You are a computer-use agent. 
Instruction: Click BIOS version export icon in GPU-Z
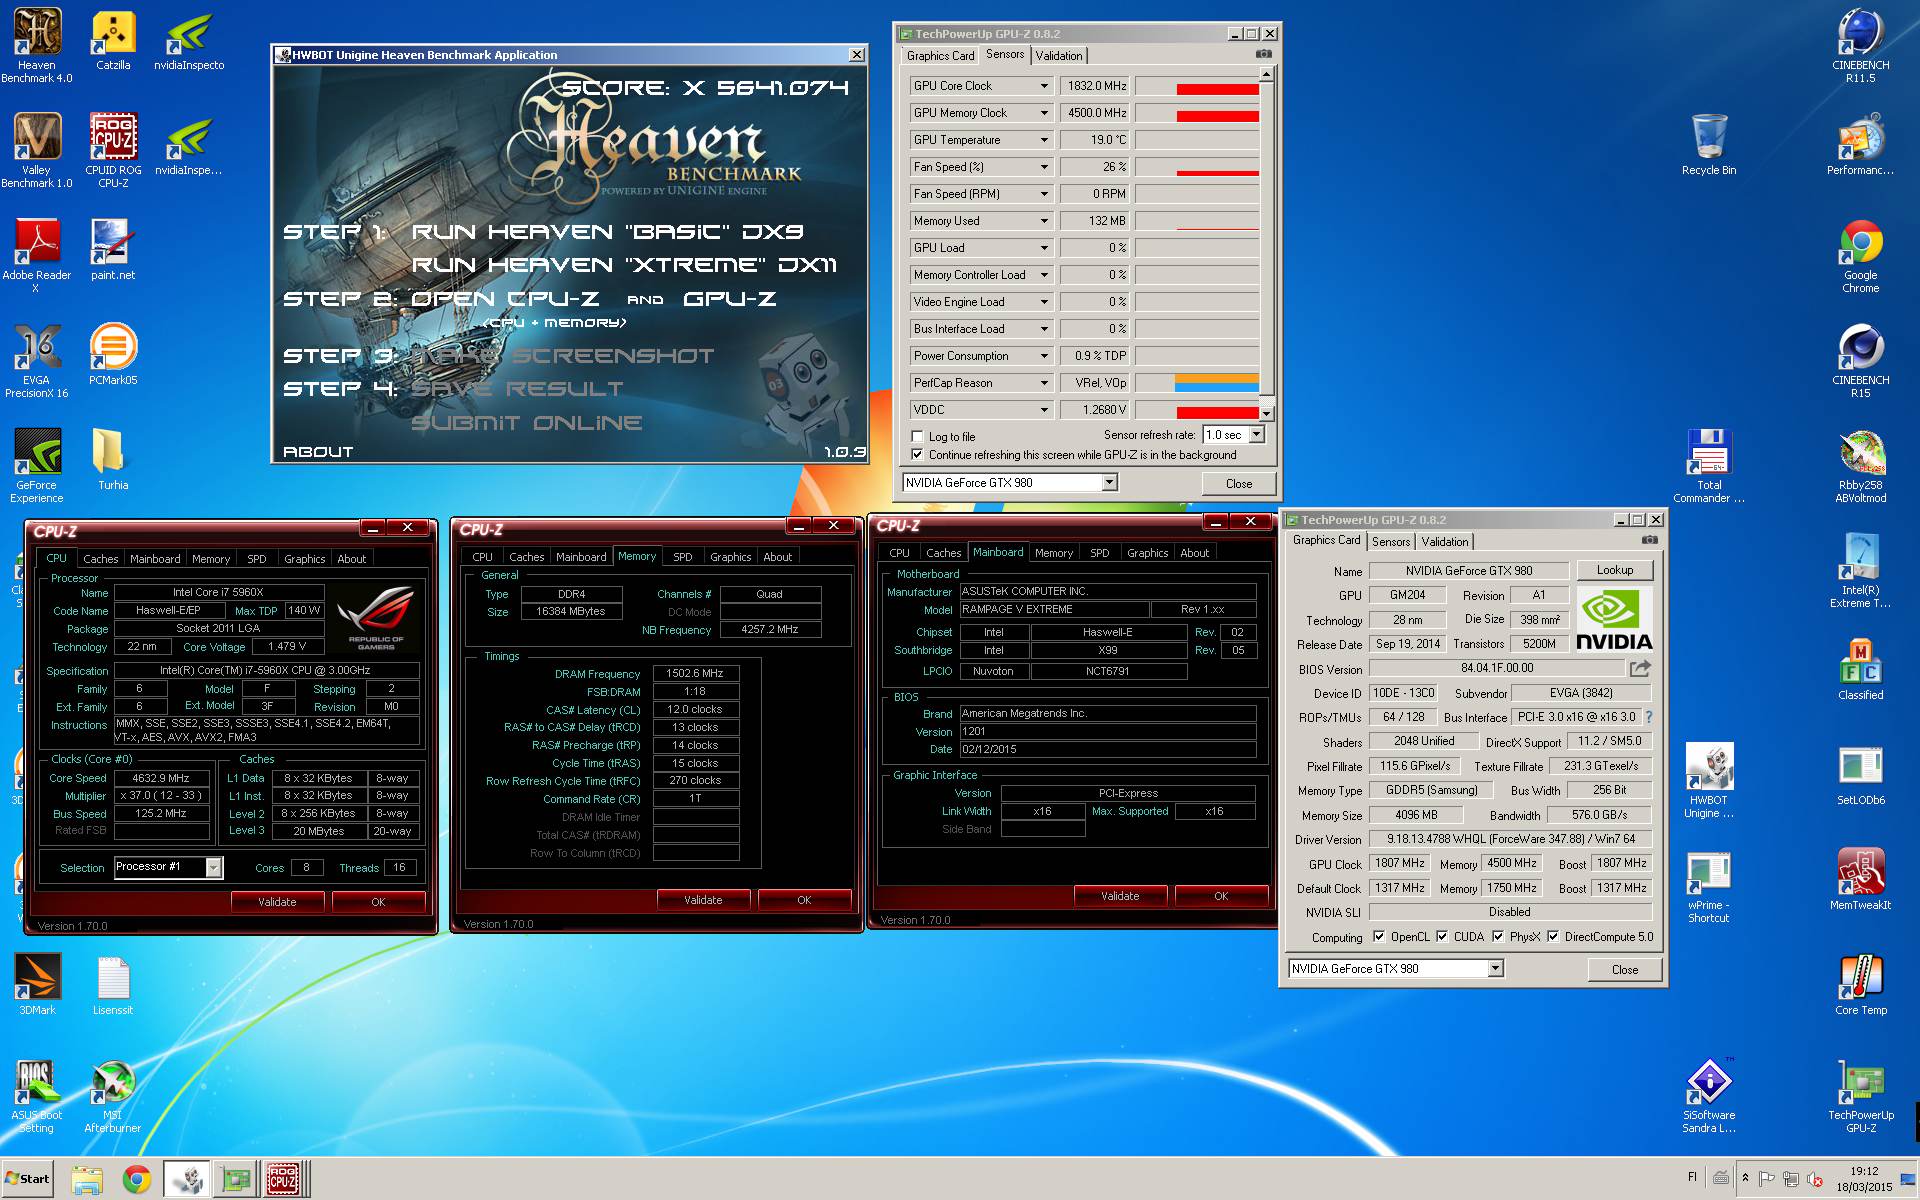coord(1640,668)
